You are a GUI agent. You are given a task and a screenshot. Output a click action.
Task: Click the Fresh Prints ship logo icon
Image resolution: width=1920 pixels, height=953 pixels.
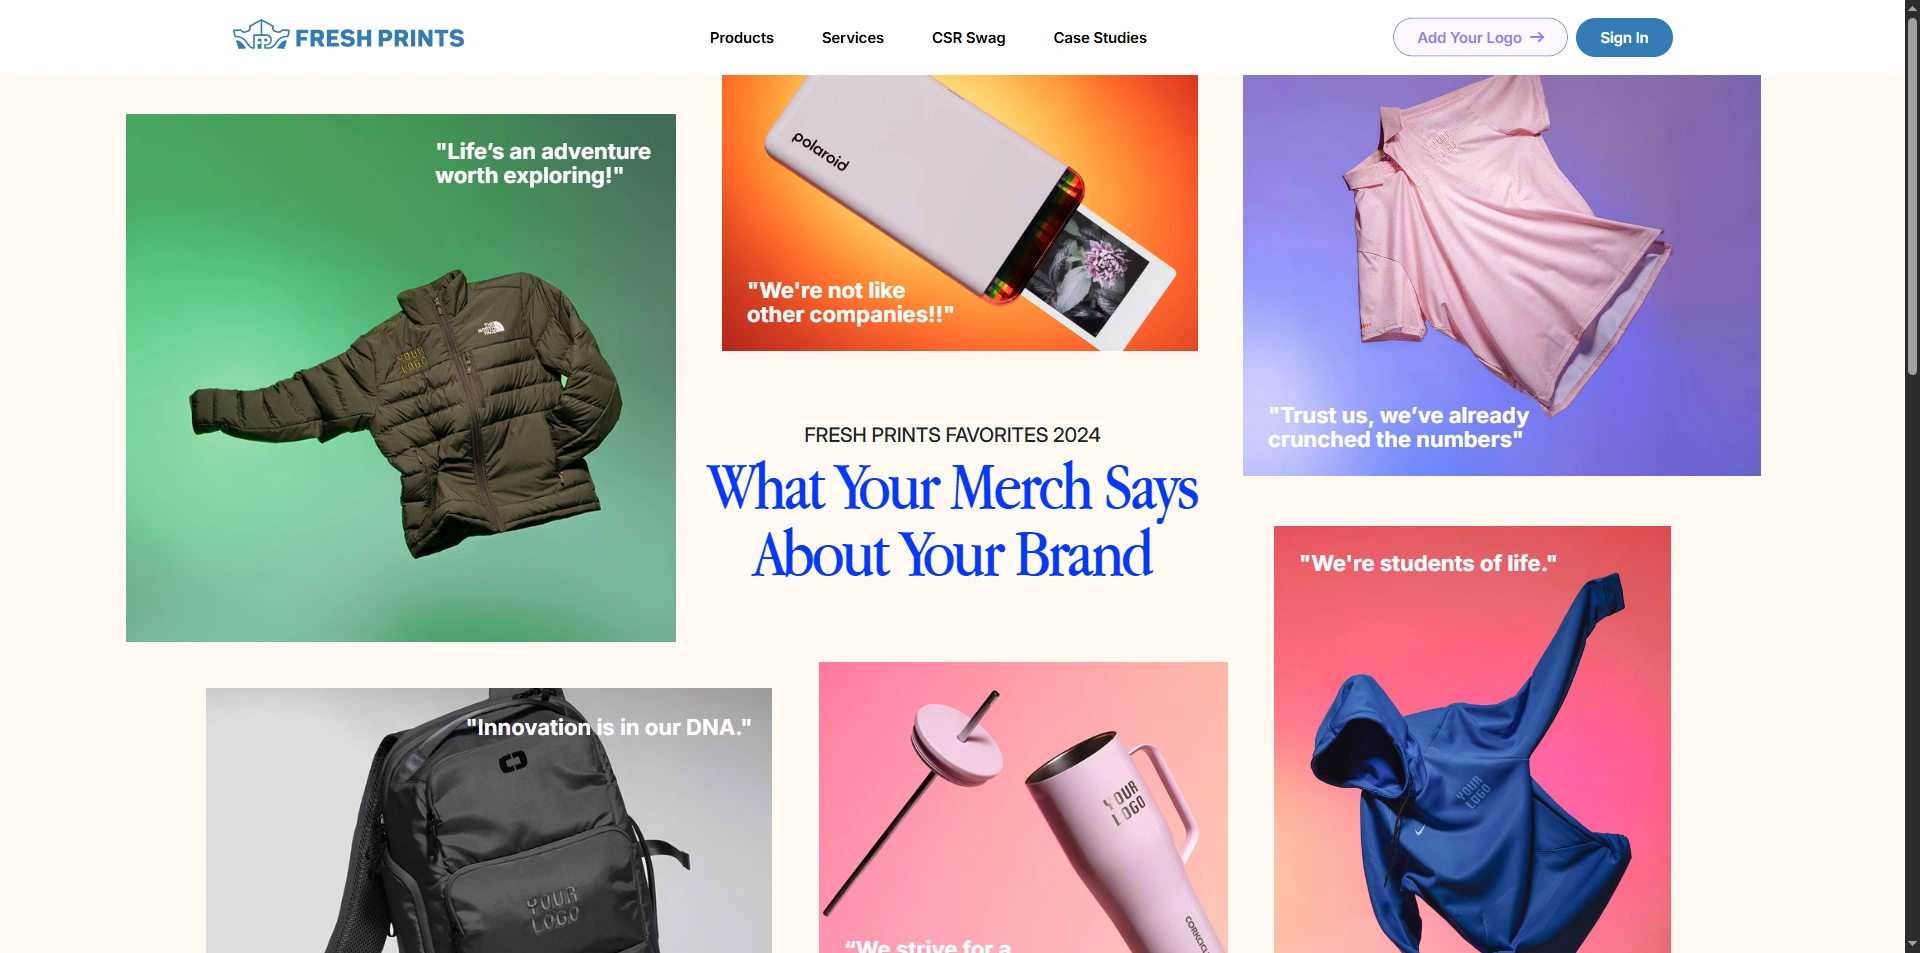pos(261,35)
